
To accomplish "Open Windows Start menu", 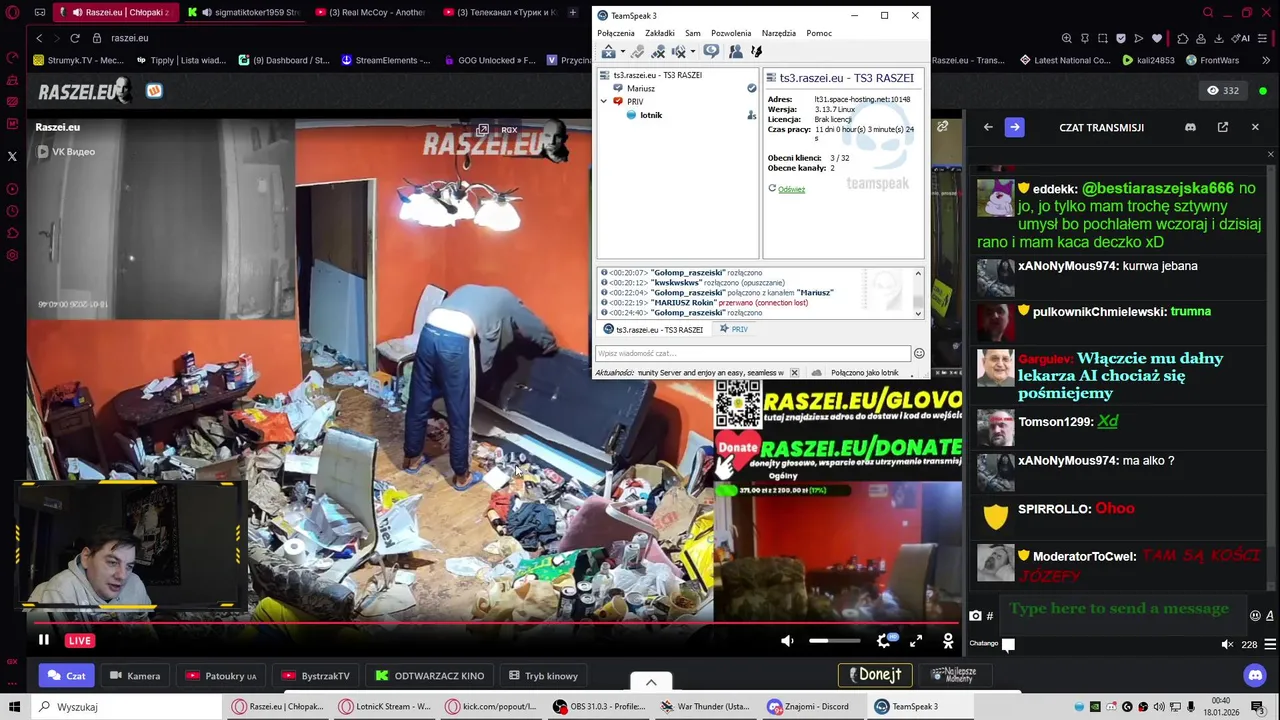I will click(x=14, y=706).
